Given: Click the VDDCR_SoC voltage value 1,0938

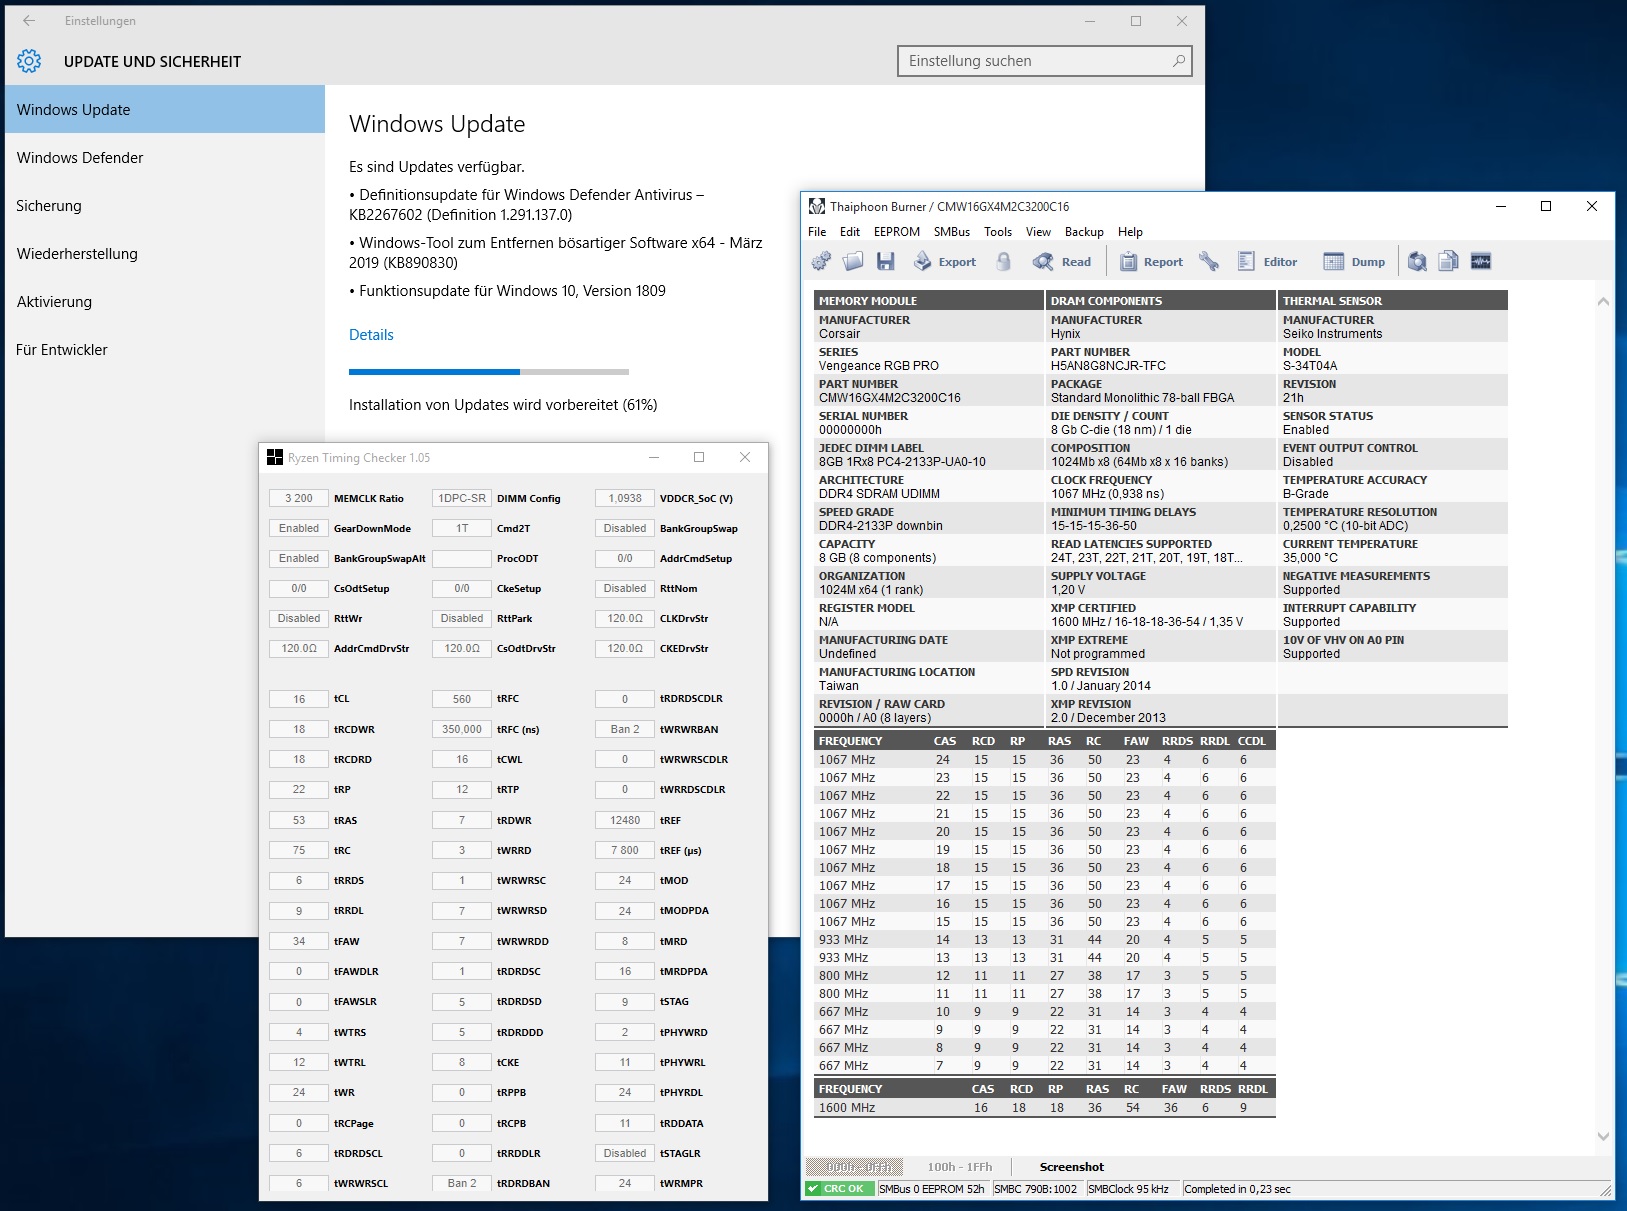Looking at the screenshot, I should (x=625, y=498).
